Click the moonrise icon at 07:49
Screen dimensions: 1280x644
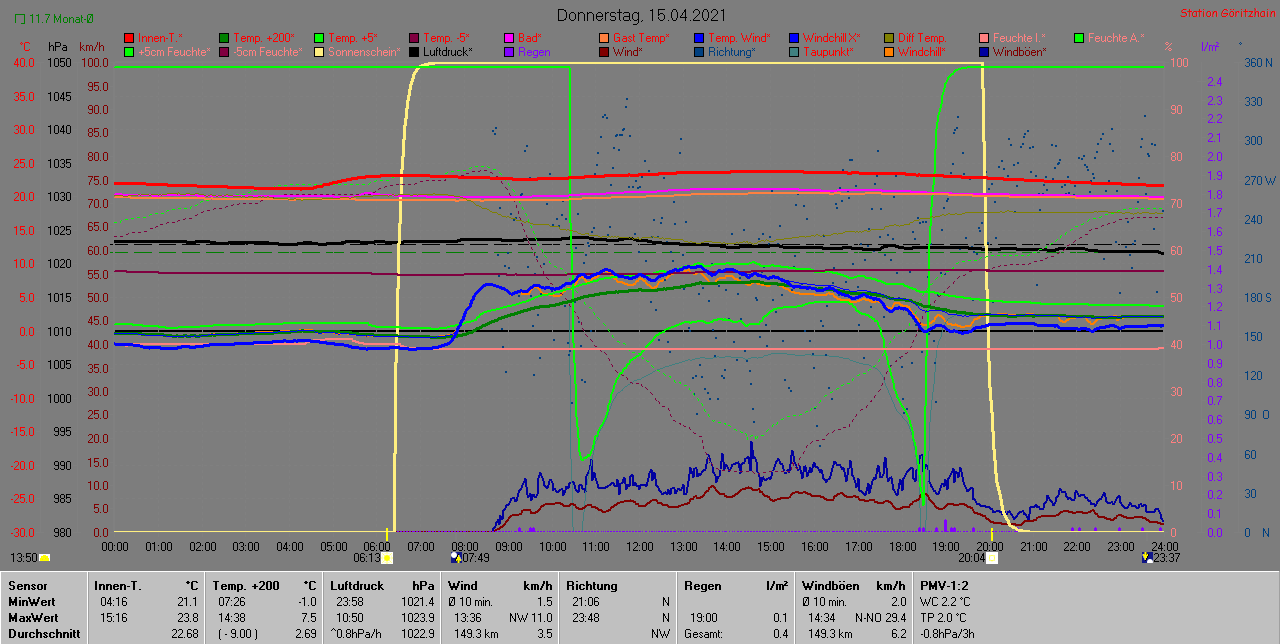tap(455, 557)
